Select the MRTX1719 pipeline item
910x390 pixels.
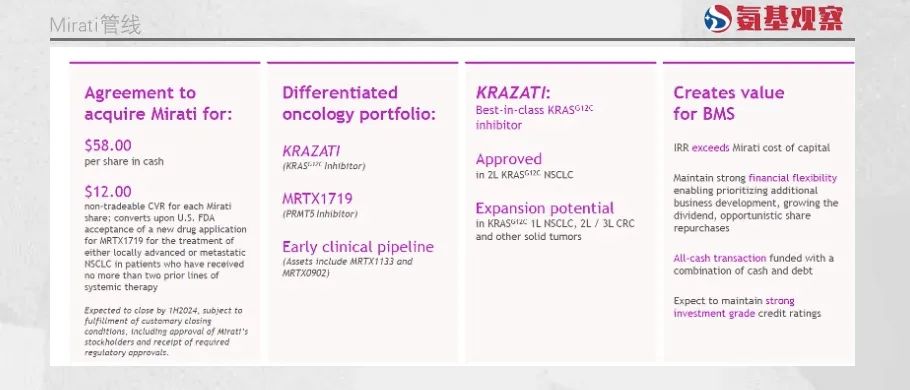pos(317,198)
